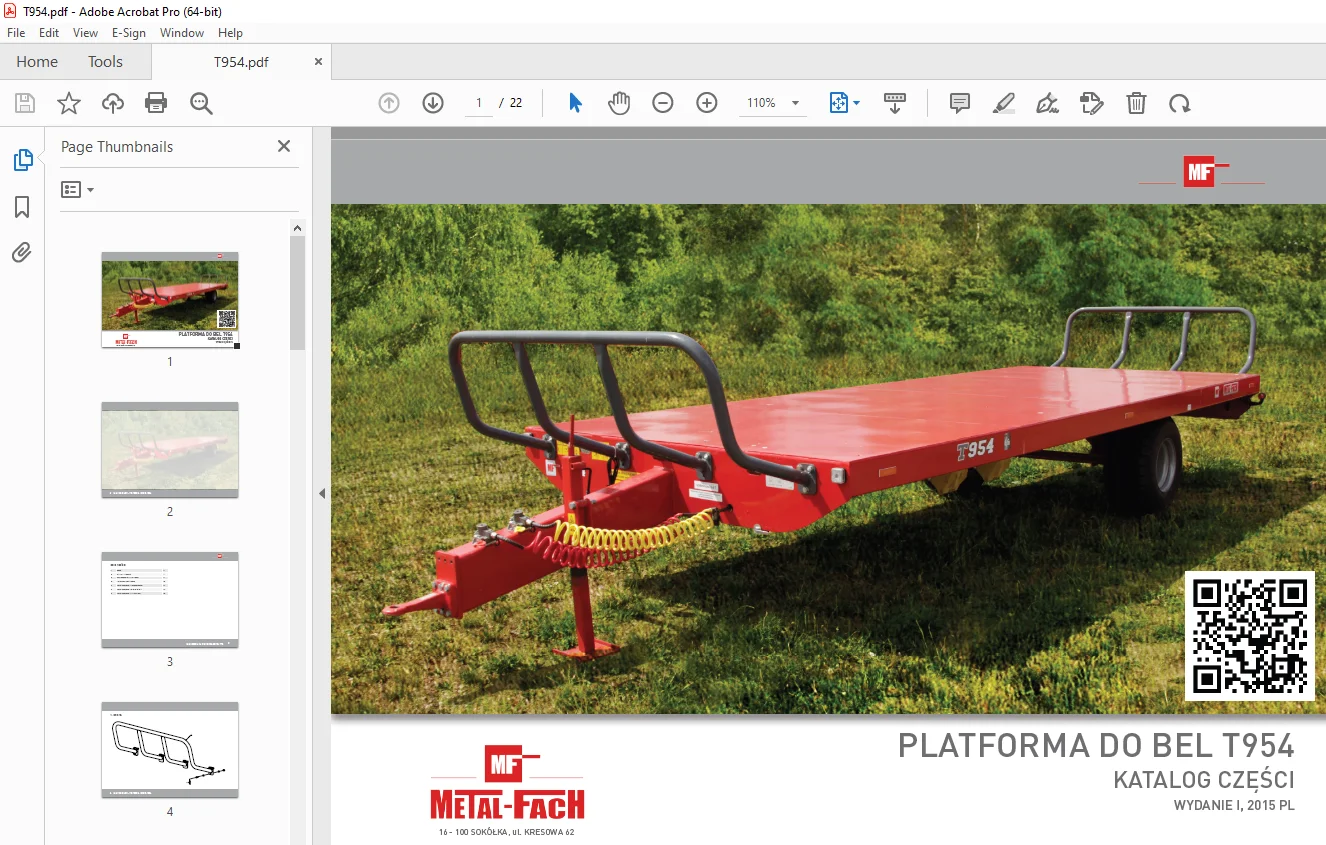Go to previous page arrow
The height and width of the screenshot is (845, 1326).
coord(389,103)
